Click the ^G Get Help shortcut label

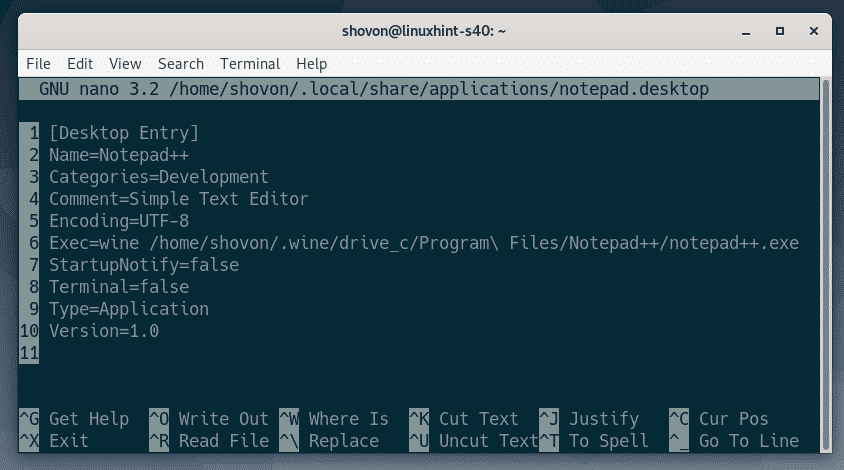tap(74, 418)
